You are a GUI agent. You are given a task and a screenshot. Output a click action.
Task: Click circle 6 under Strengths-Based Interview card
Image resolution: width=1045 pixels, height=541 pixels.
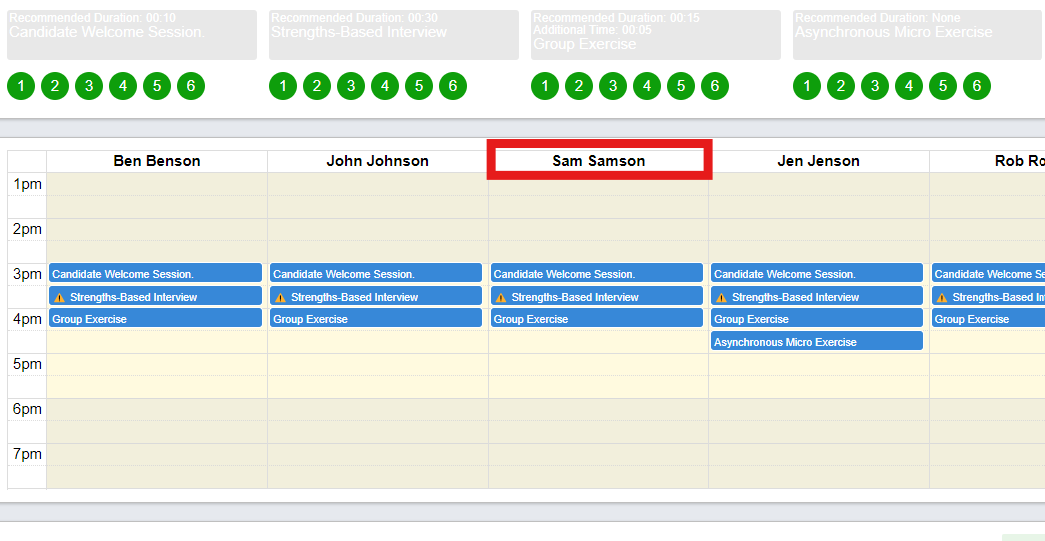453,86
